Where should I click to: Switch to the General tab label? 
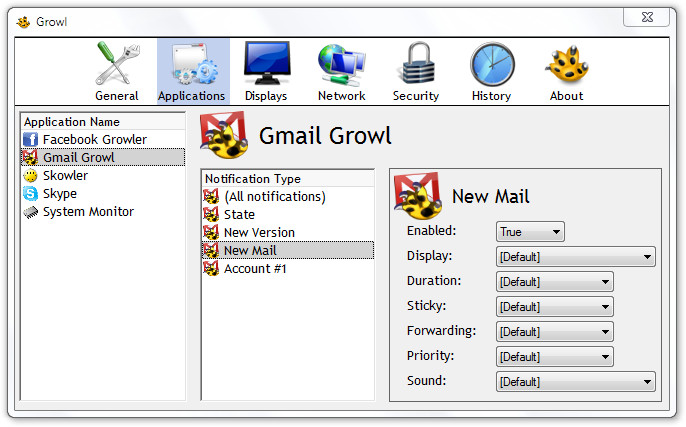pos(117,96)
